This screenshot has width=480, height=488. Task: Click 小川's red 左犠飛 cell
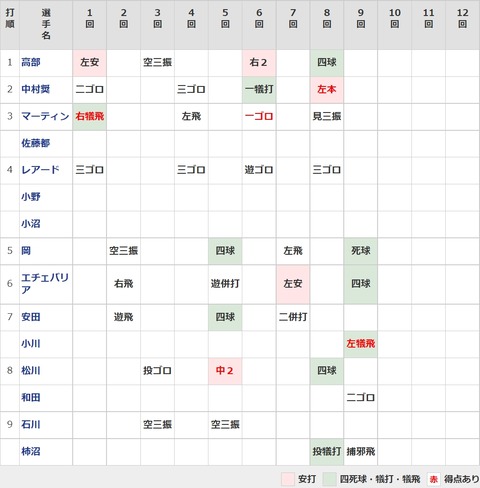361,344
